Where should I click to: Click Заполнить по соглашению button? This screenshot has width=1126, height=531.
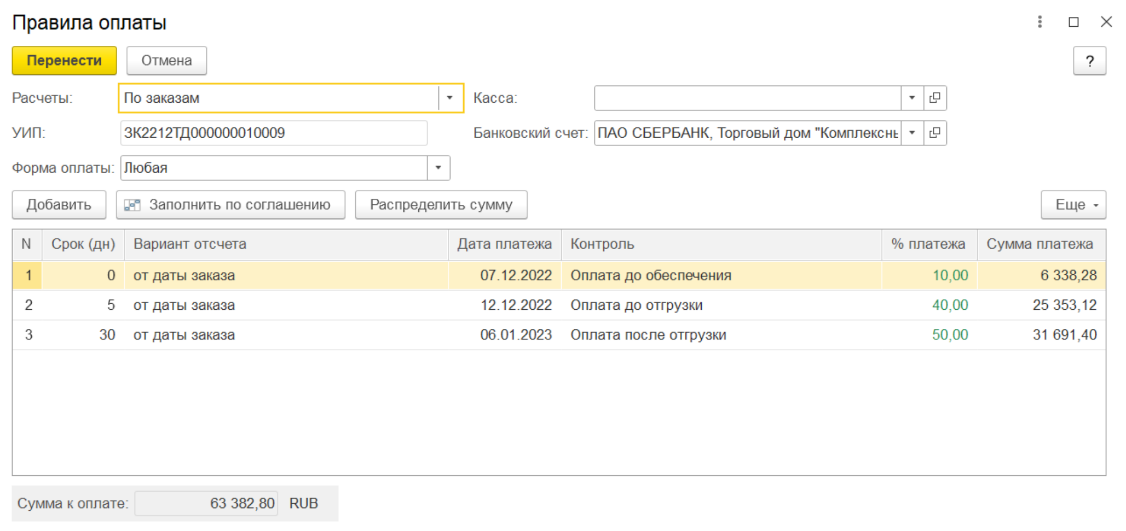[230, 205]
